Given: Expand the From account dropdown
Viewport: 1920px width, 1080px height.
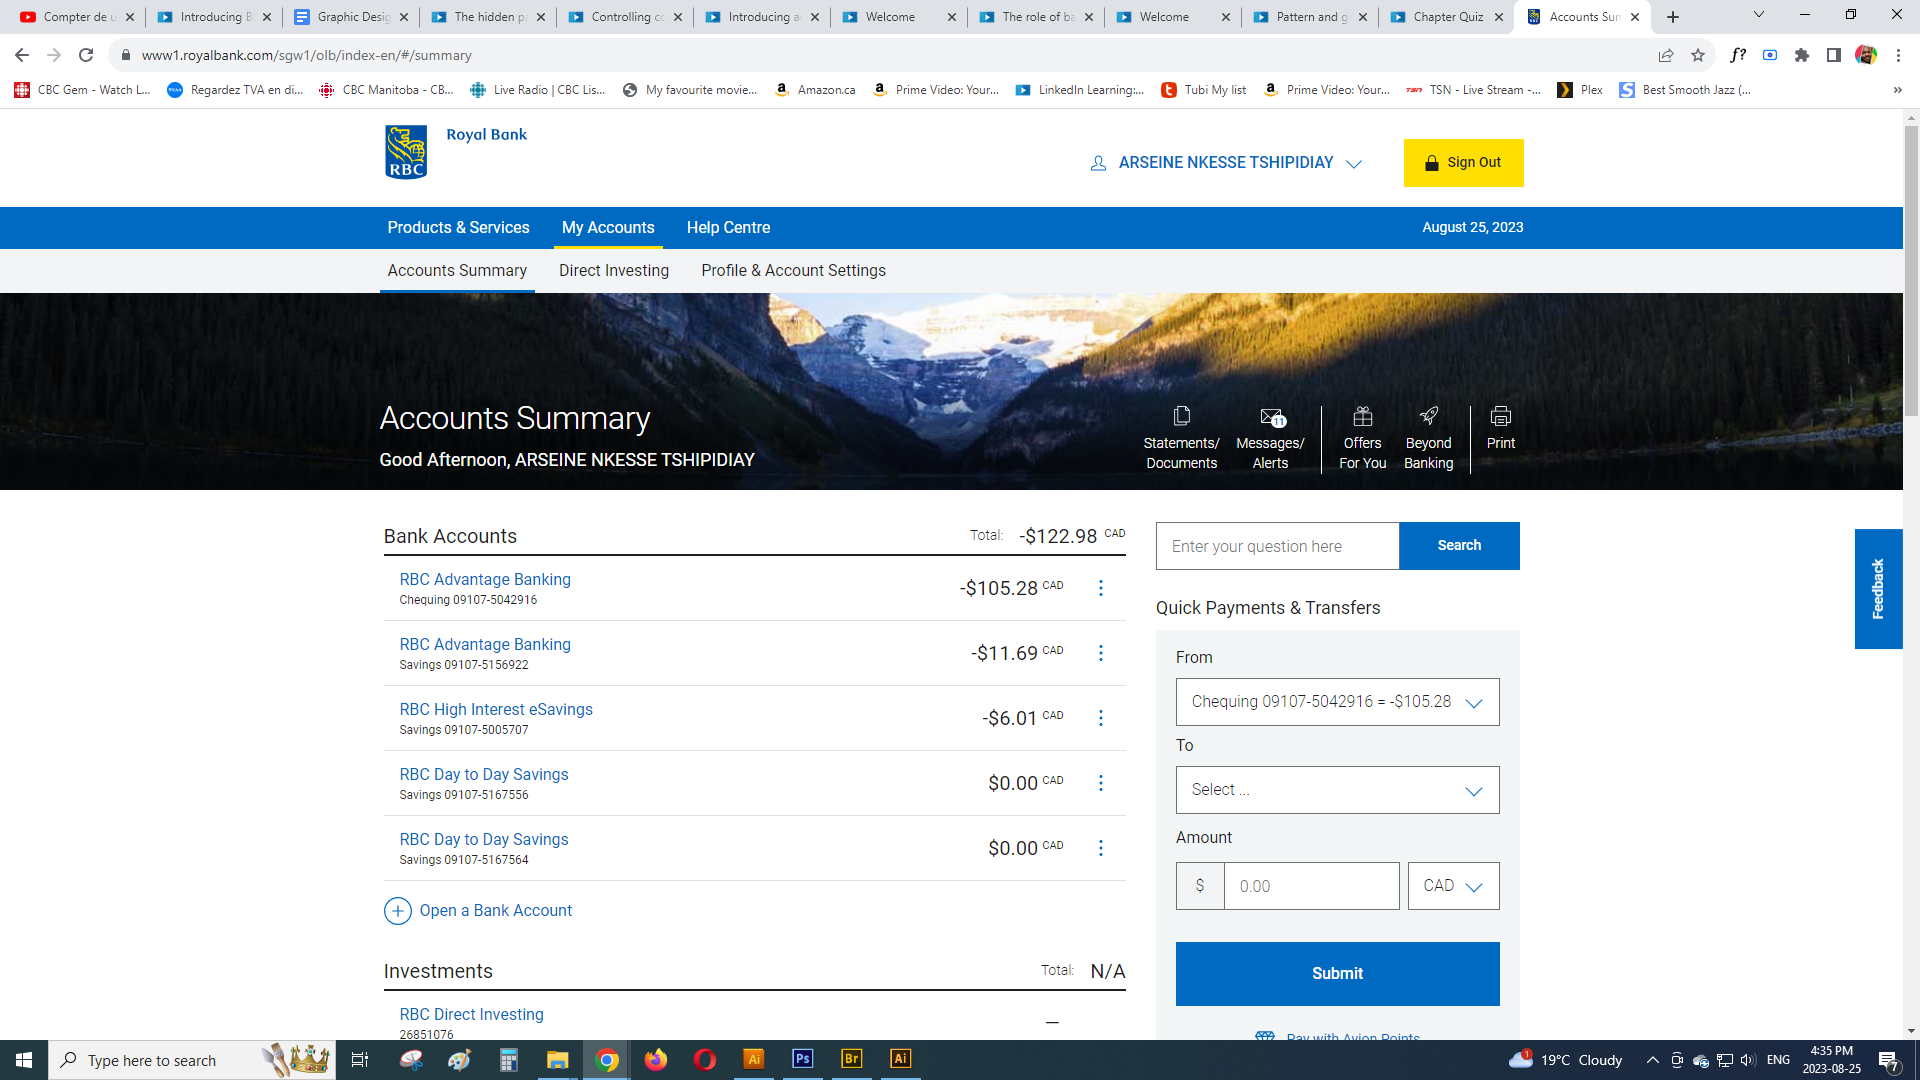Looking at the screenshot, I should [x=1337, y=702].
